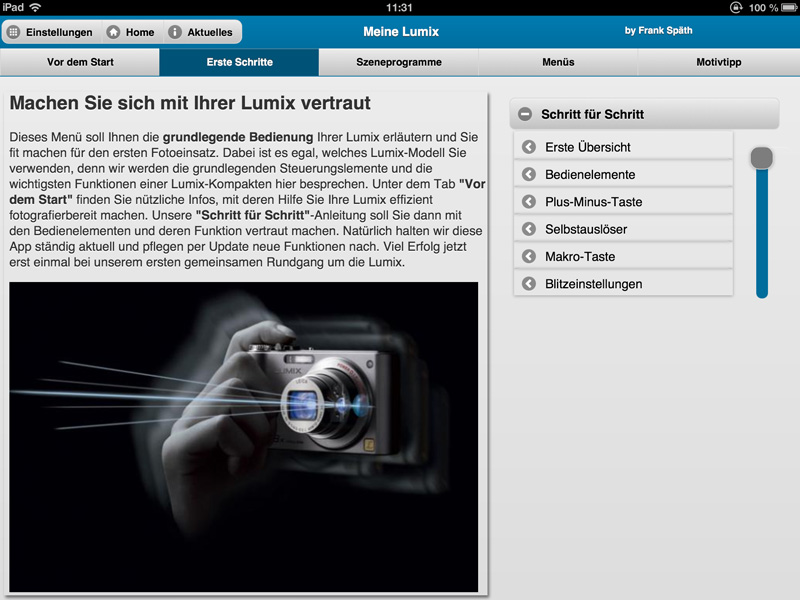
Task: Open Erste Übersicht list entry
Action: [x=623, y=147]
